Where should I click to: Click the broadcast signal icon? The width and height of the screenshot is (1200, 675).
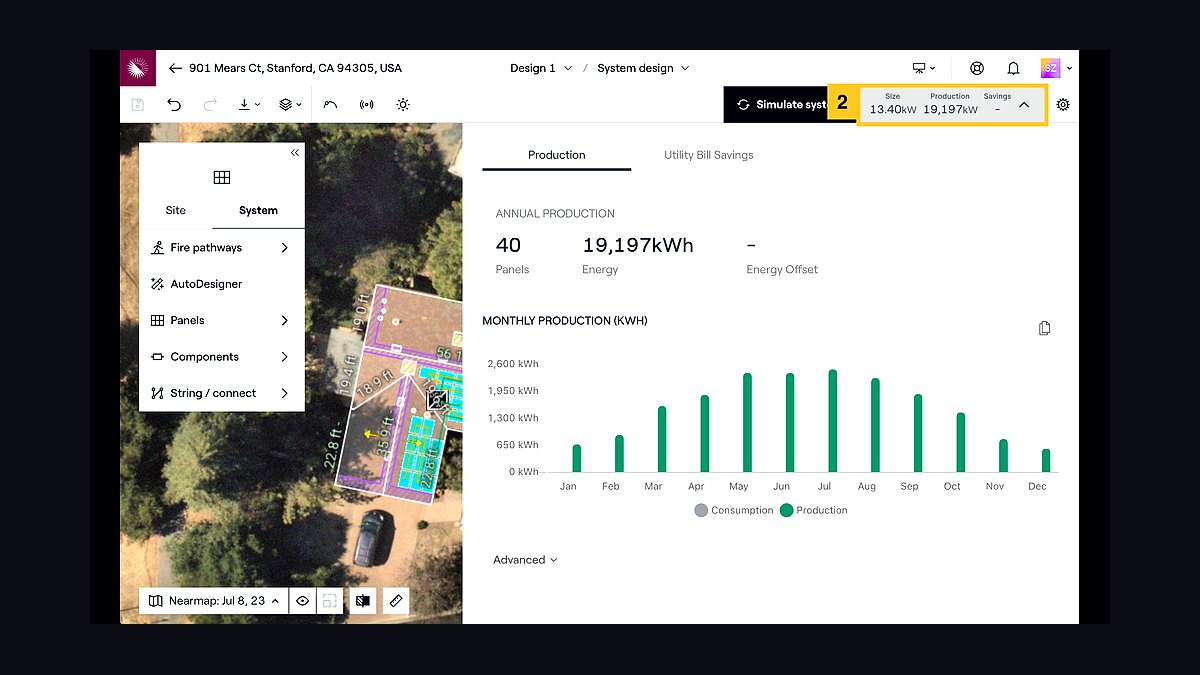click(366, 104)
